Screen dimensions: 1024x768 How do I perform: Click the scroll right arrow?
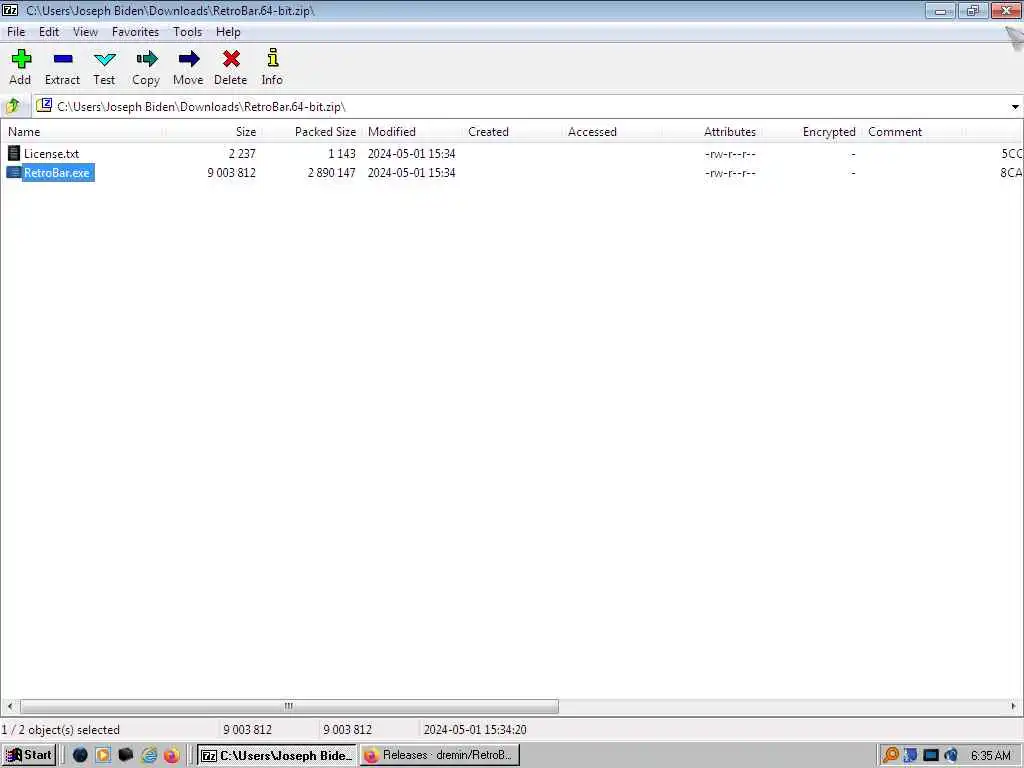tap(1014, 706)
